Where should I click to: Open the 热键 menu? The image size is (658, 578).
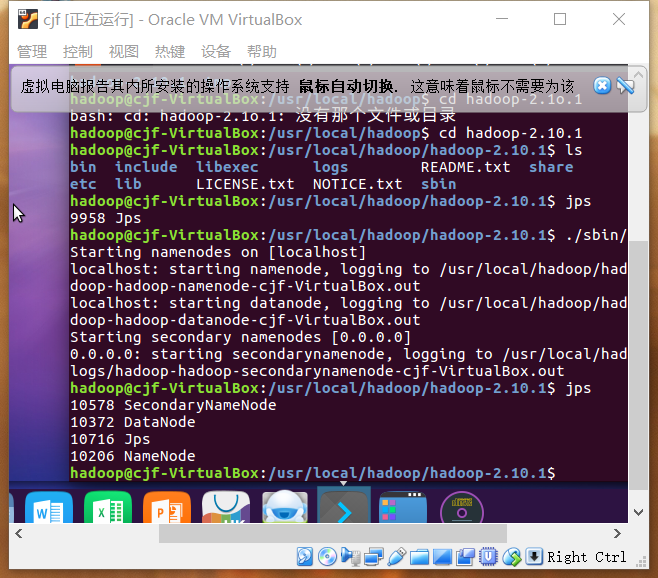click(x=170, y=52)
